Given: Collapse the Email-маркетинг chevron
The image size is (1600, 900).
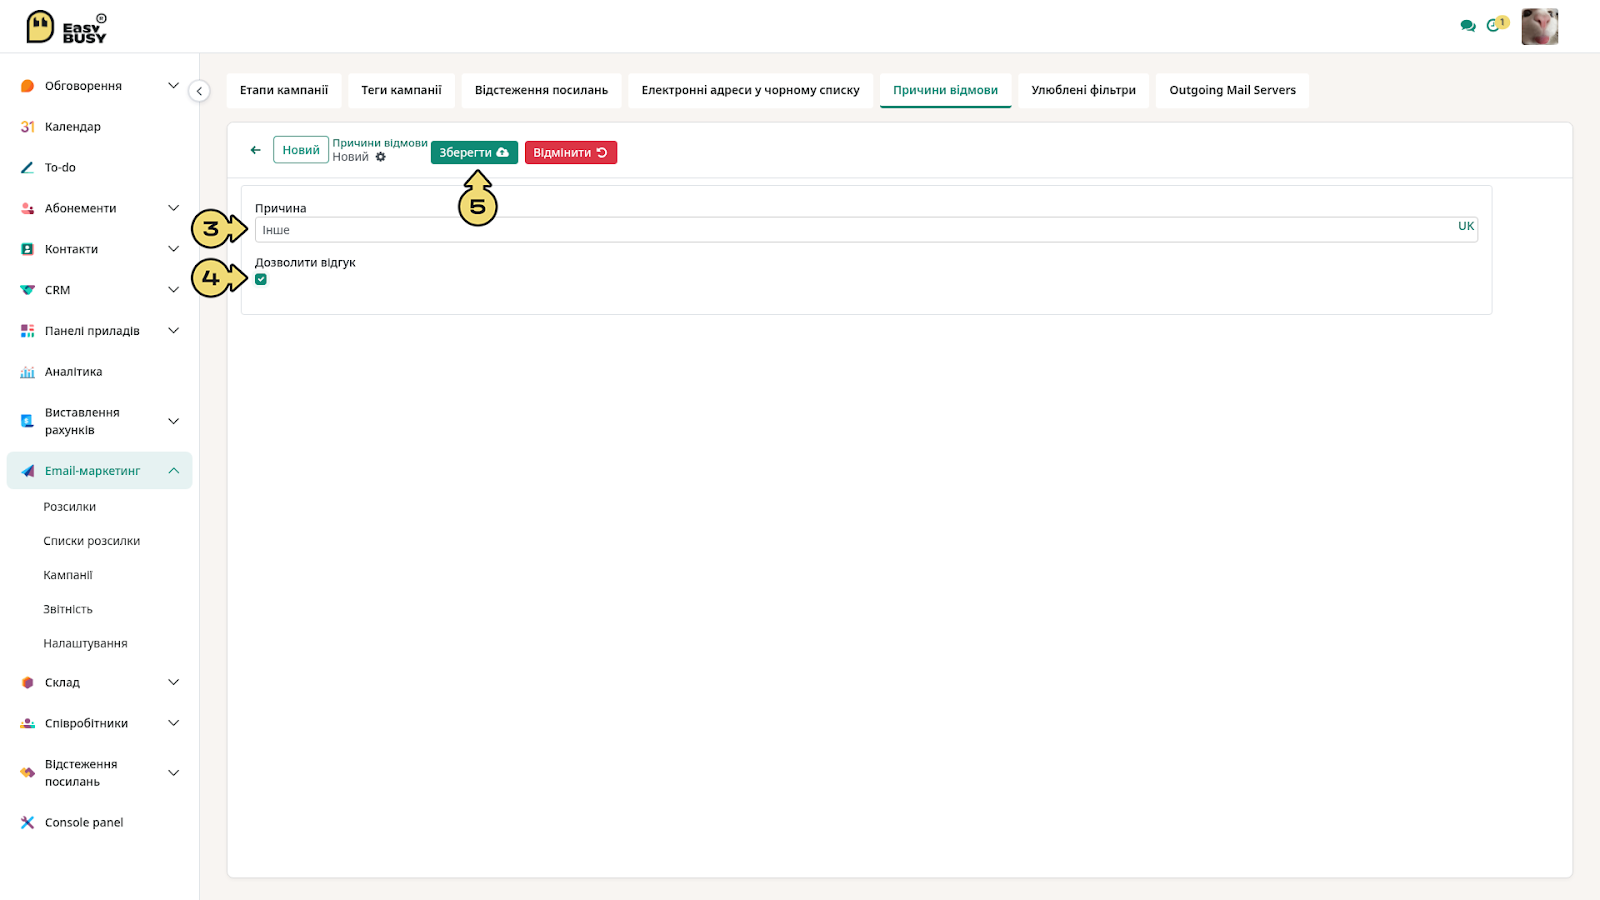Looking at the screenshot, I should point(173,471).
